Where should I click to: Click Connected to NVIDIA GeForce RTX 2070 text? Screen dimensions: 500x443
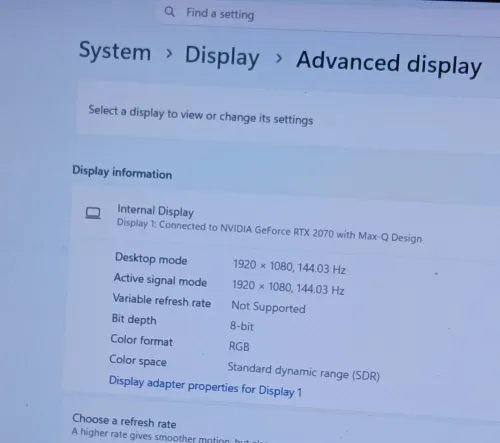pos(269,230)
